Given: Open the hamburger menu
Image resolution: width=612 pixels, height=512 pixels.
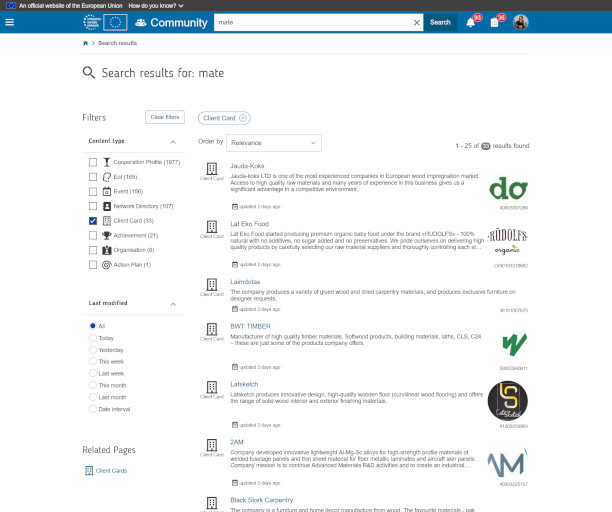Looking at the screenshot, I should 10,22.
